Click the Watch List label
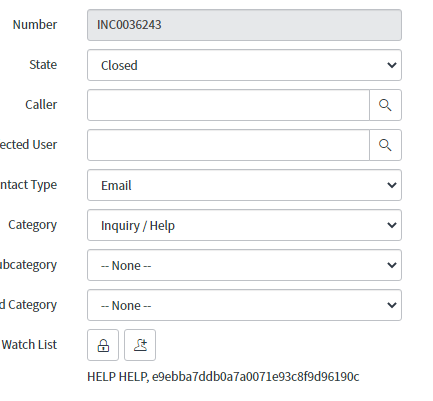This screenshot has height=401, width=433. pyautogui.click(x=29, y=345)
